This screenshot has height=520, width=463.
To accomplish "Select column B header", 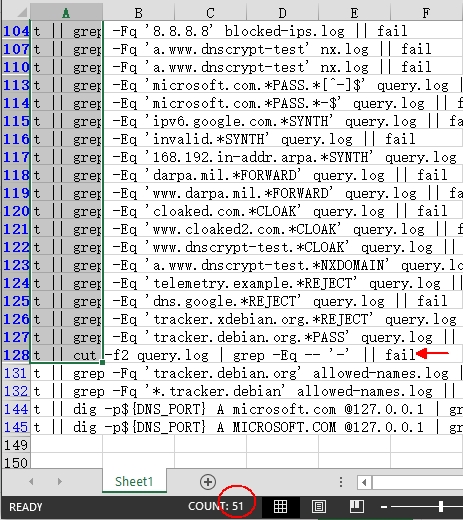I will pyautogui.click(x=138, y=13).
